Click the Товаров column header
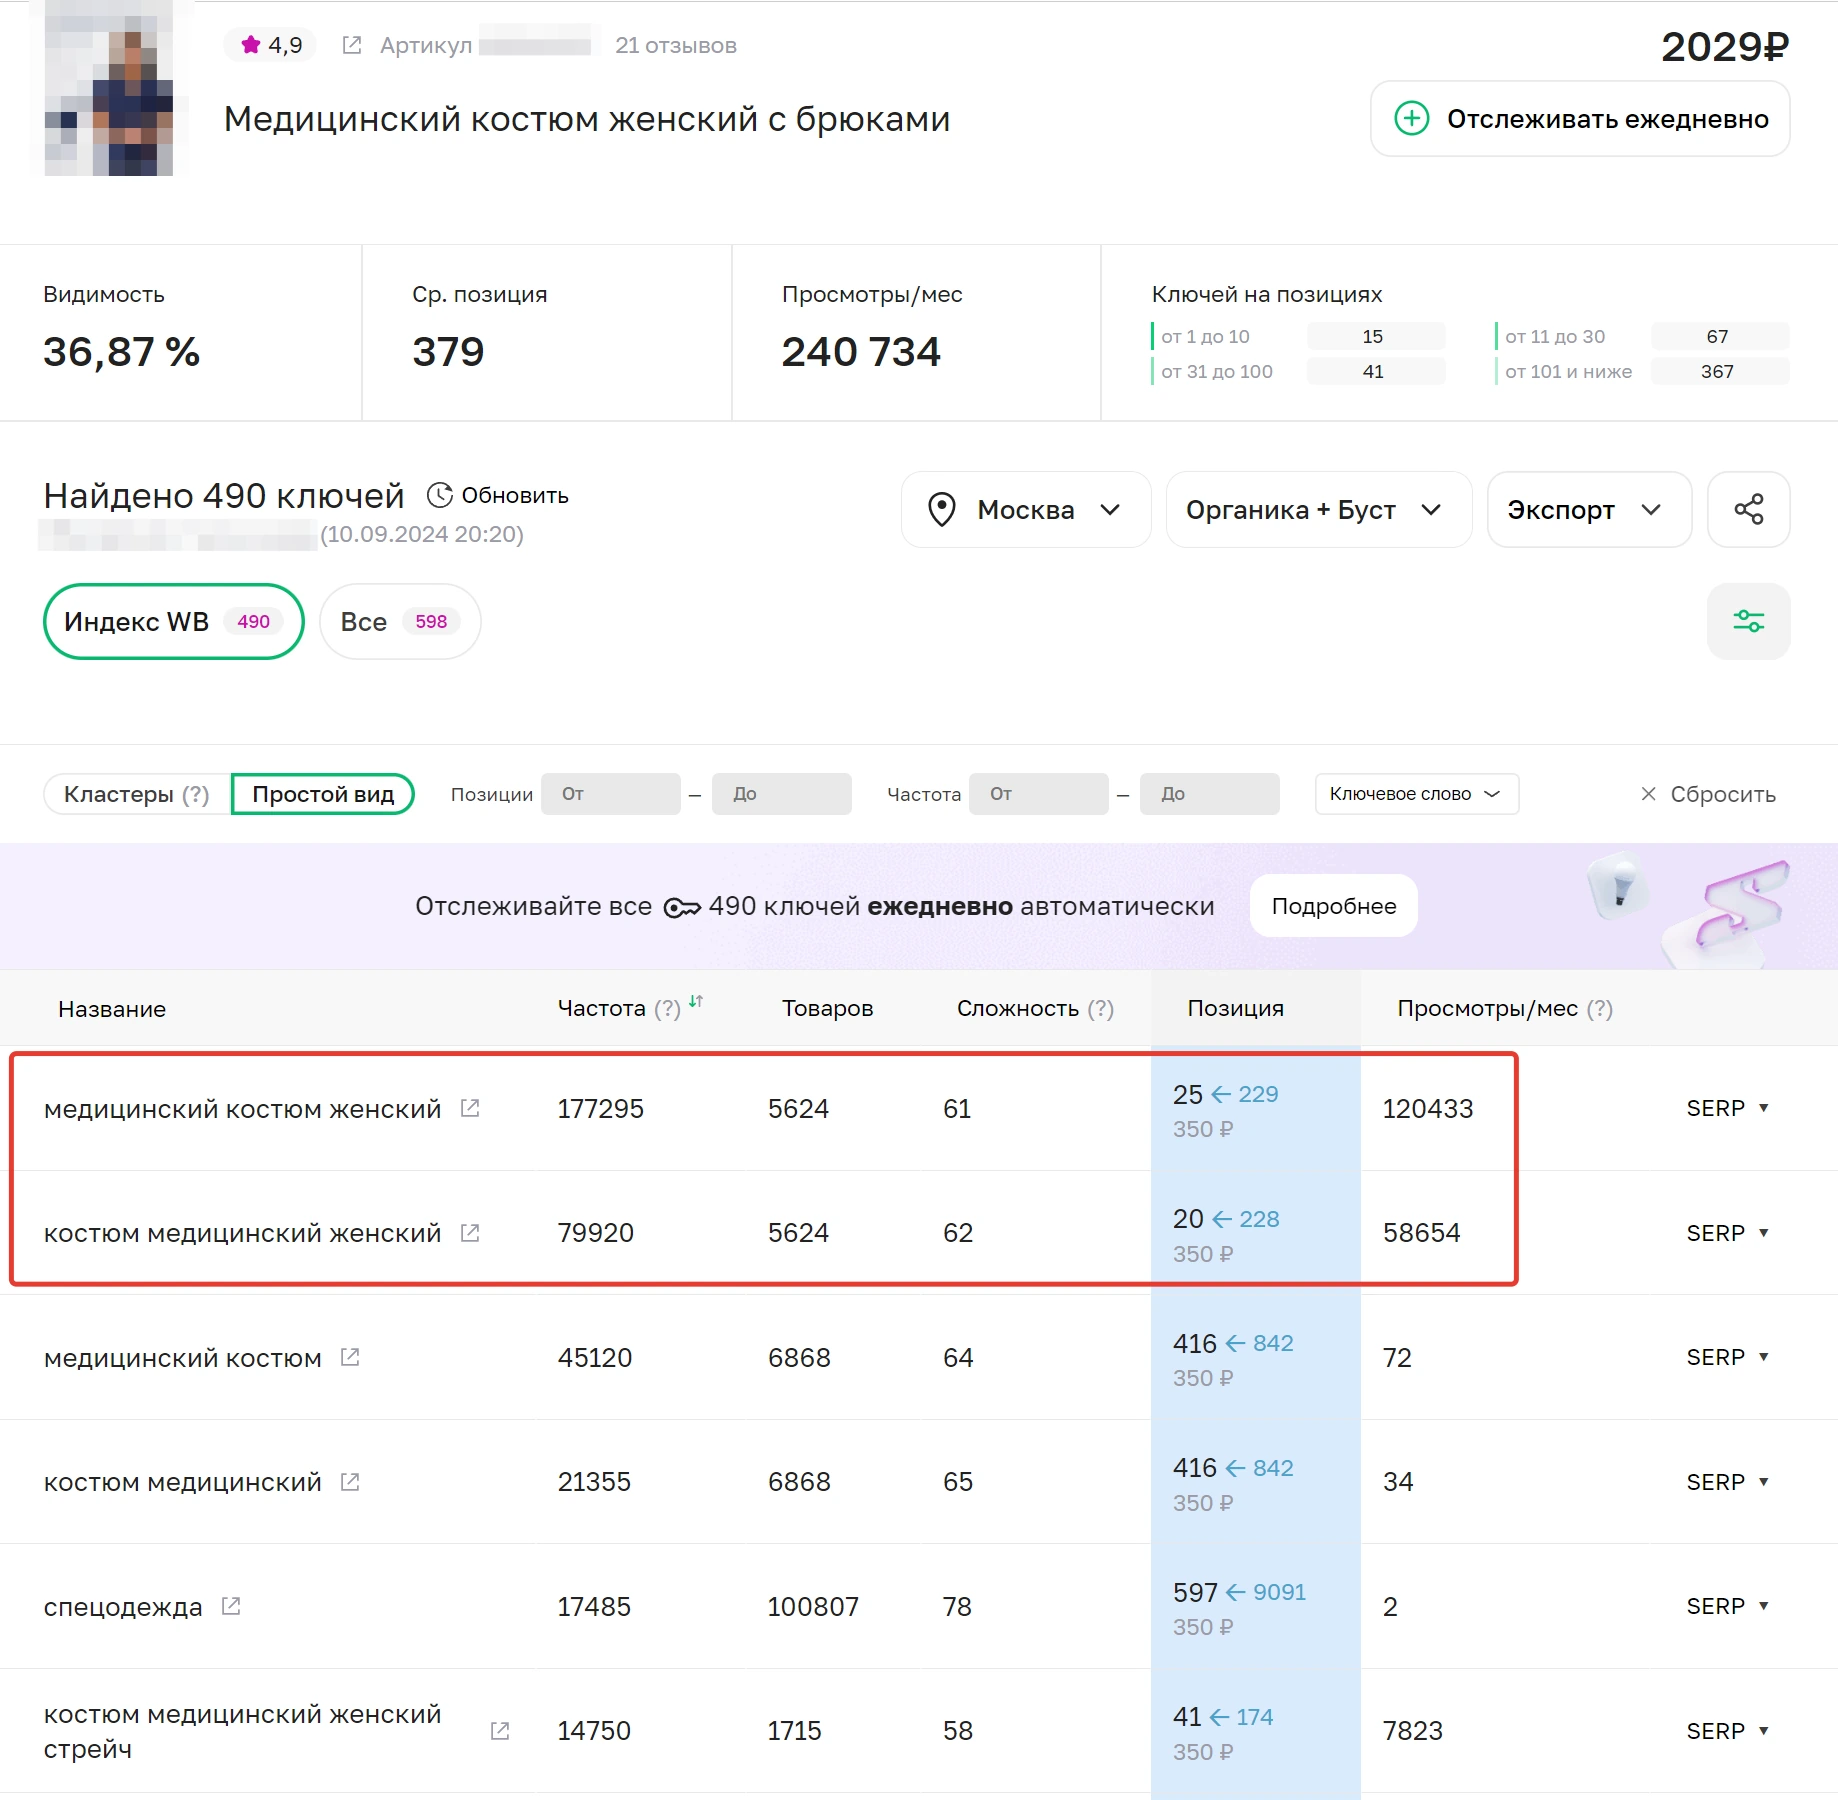This screenshot has width=1838, height=1800. point(828,1008)
